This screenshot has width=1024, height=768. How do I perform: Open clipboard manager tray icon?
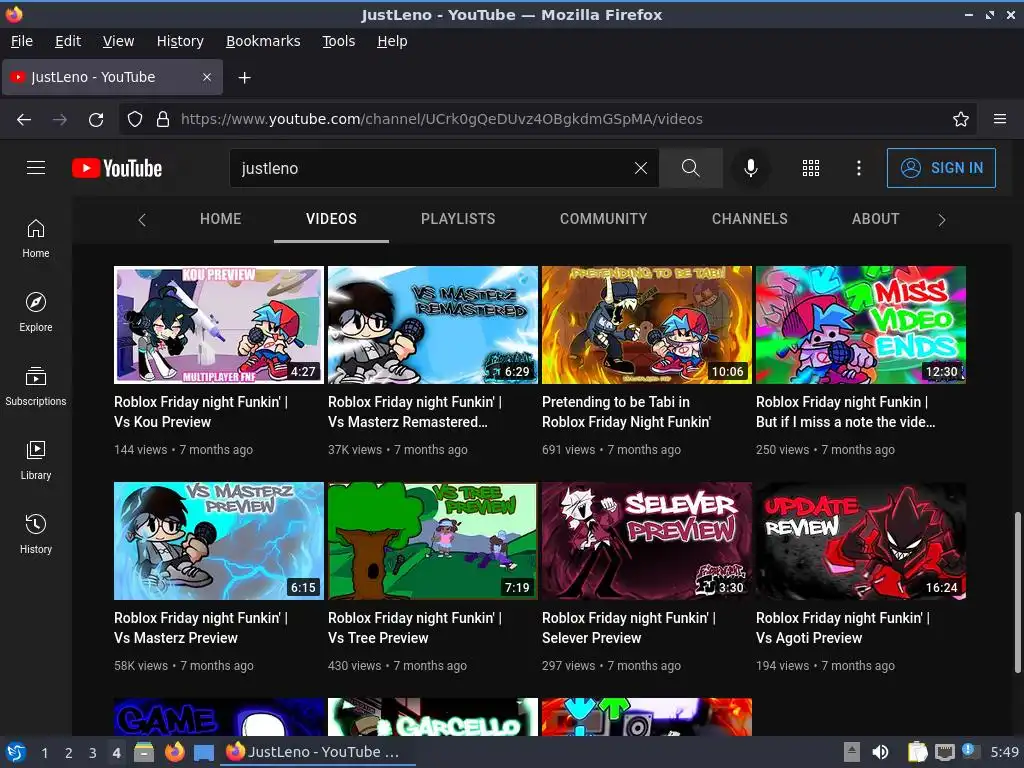(x=918, y=752)
